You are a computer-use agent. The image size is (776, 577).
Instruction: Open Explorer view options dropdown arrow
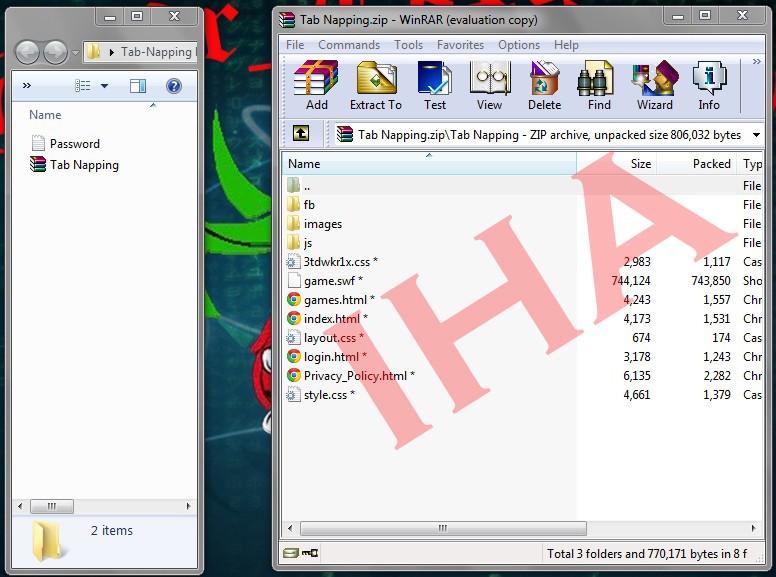coord(104,86)
